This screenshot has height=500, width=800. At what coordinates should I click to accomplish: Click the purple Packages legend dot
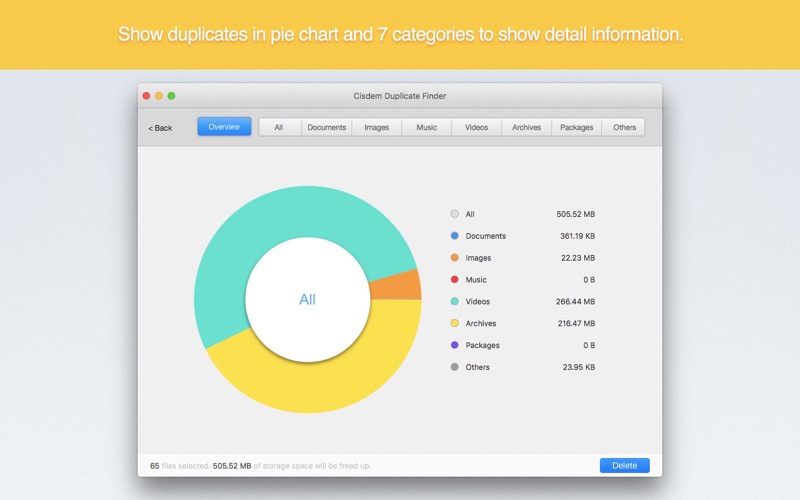click(x=455, y=345)
